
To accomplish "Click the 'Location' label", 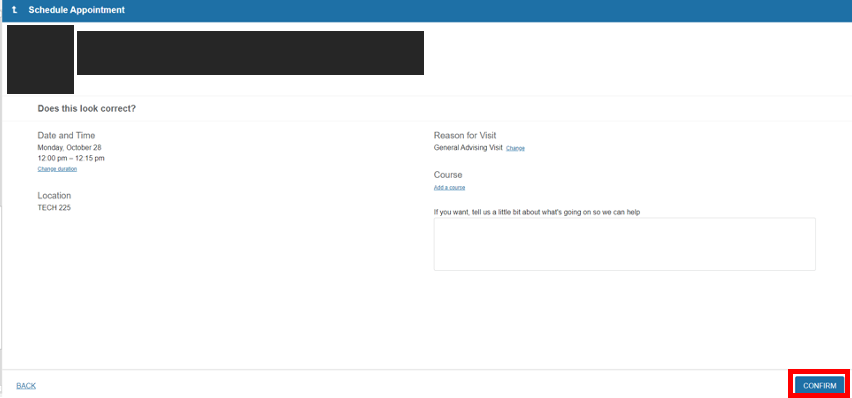I will (x=54, y=195).
